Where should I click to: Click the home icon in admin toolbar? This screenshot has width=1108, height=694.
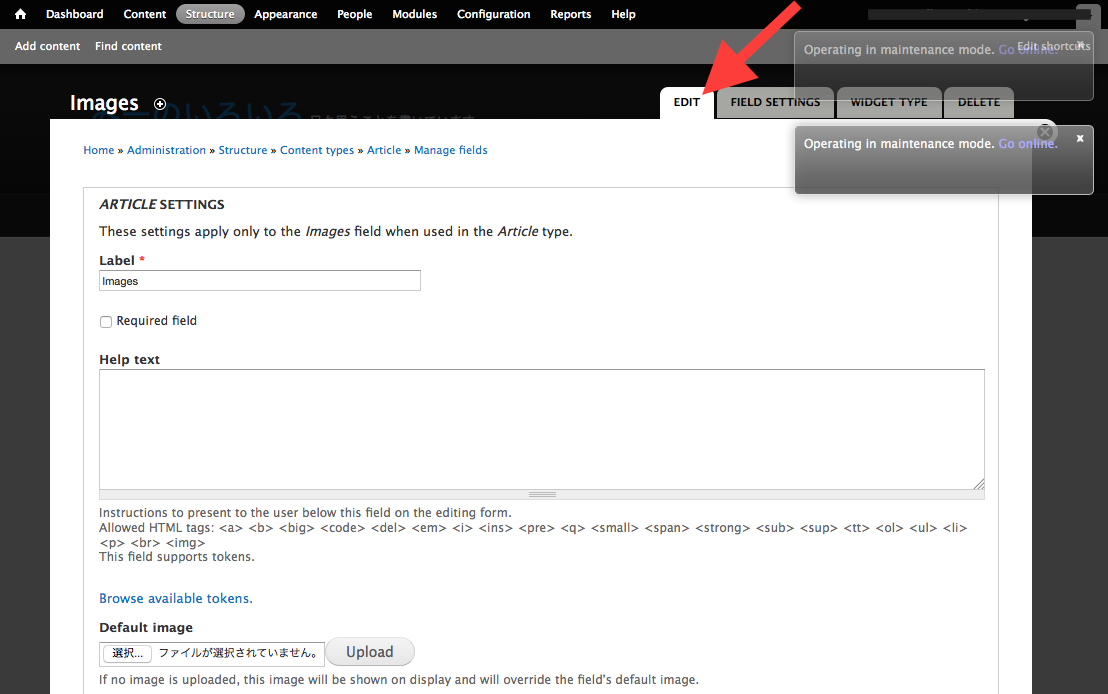[x=20, y=14]
